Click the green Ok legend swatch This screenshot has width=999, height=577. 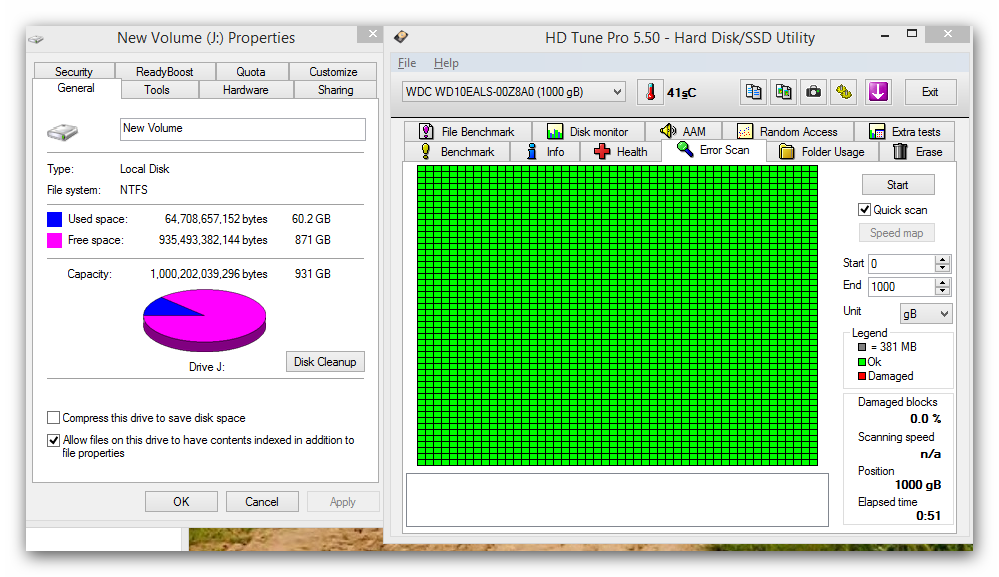coord(862,362)
